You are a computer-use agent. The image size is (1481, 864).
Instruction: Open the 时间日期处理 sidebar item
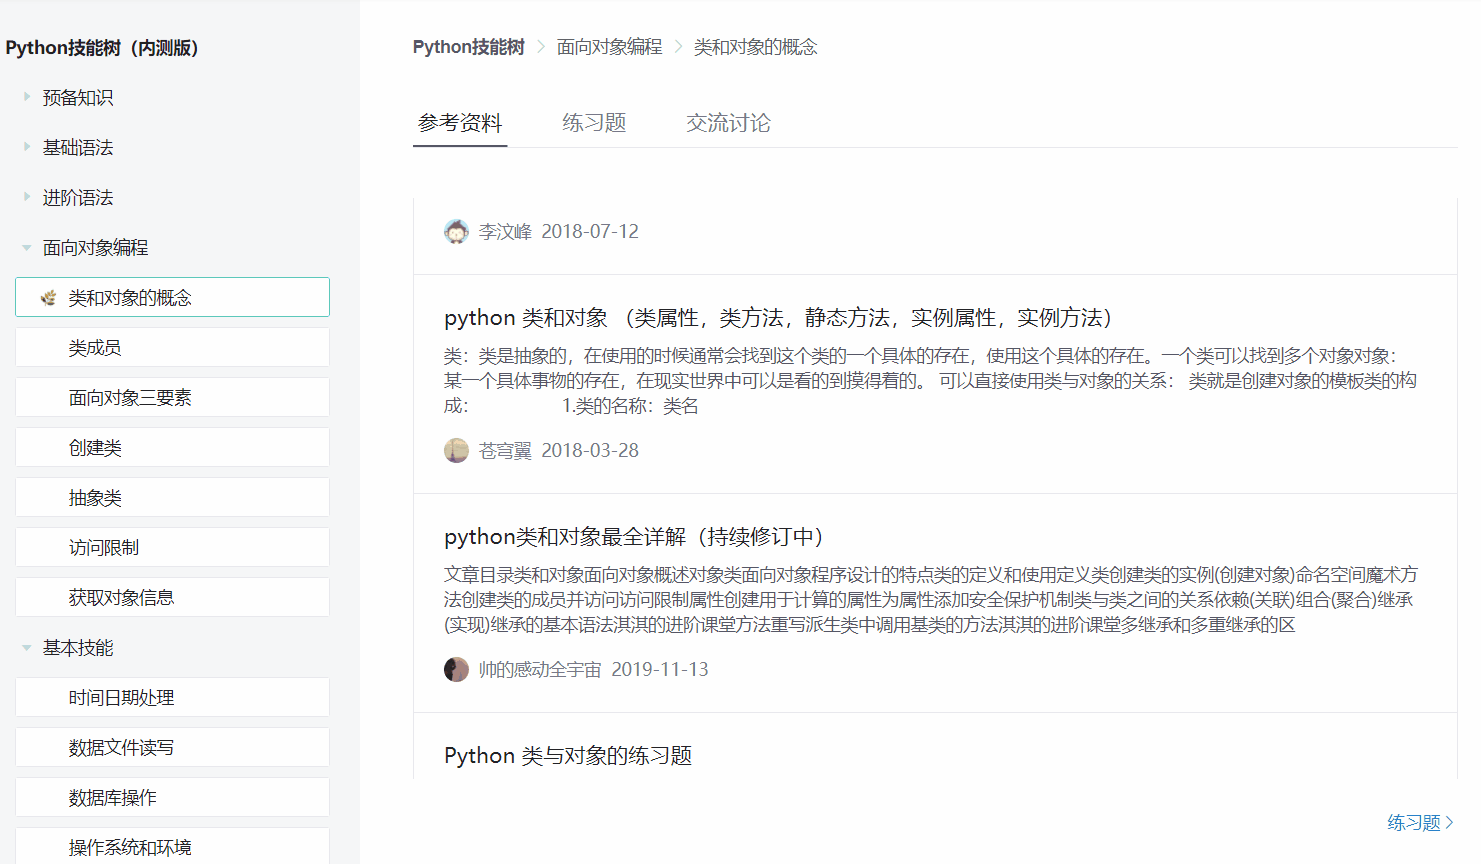172,697
